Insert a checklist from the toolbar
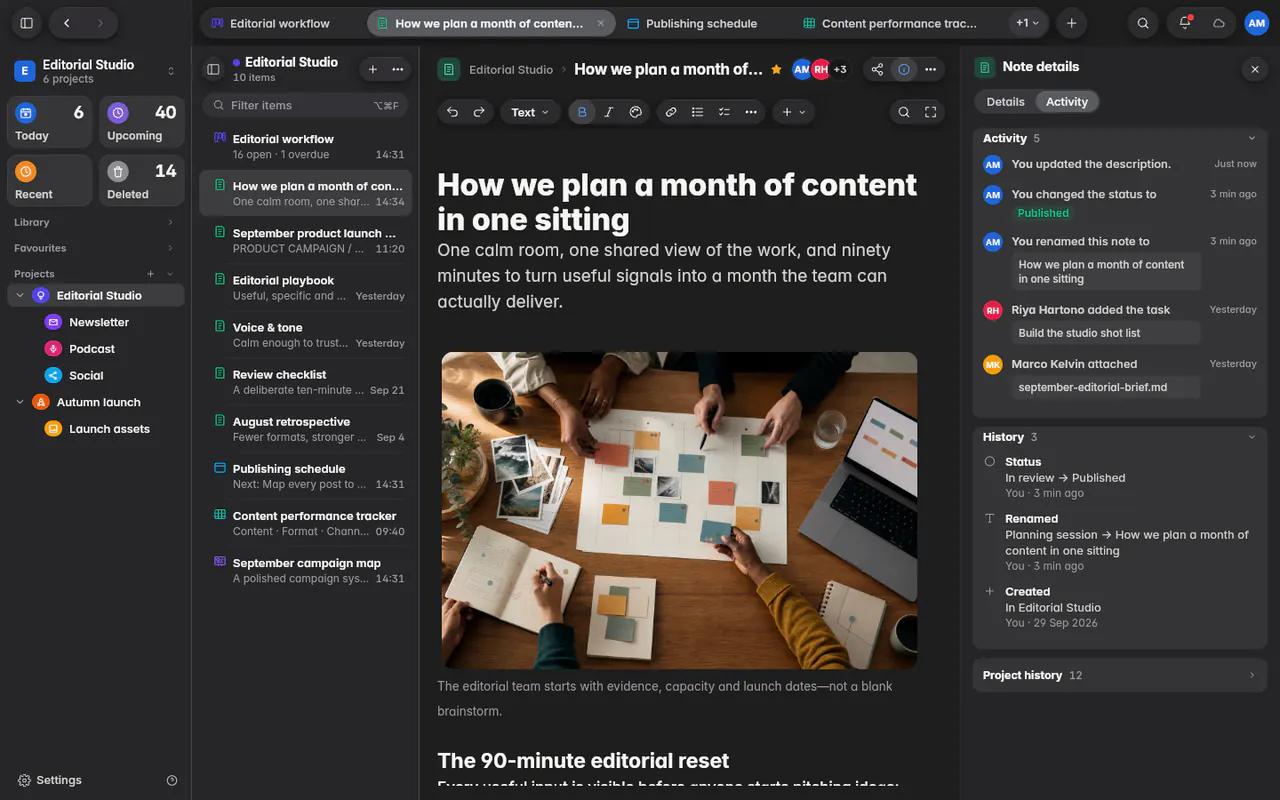 (x=725, y=112)
